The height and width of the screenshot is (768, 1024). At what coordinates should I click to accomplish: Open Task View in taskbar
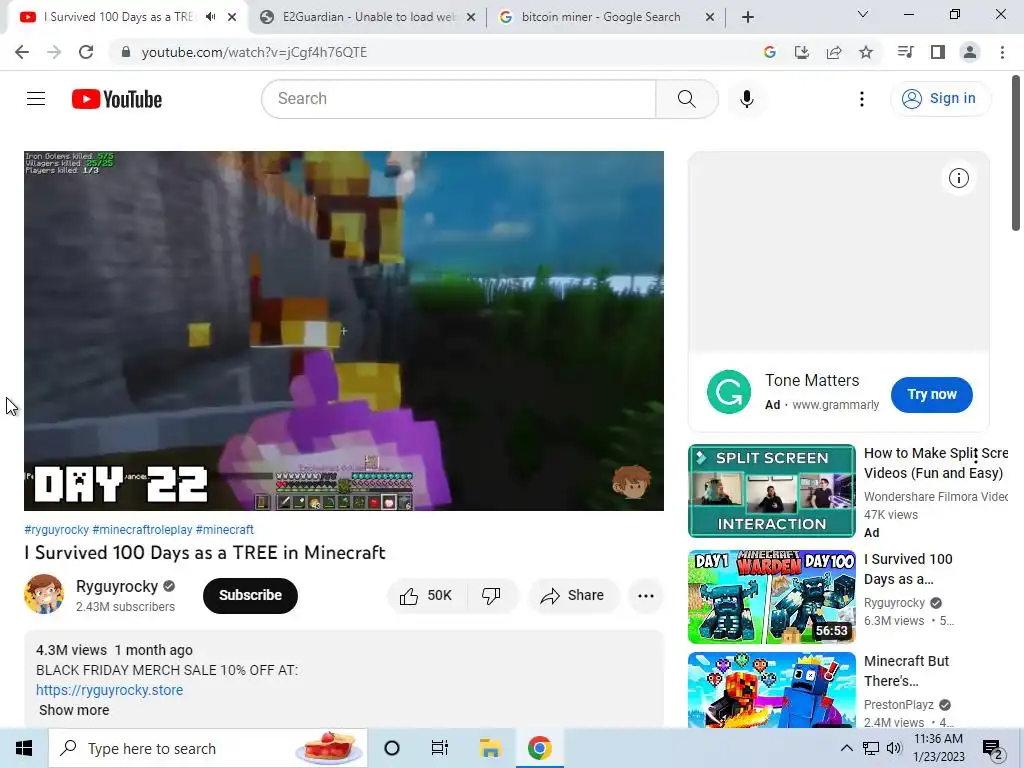440,748
